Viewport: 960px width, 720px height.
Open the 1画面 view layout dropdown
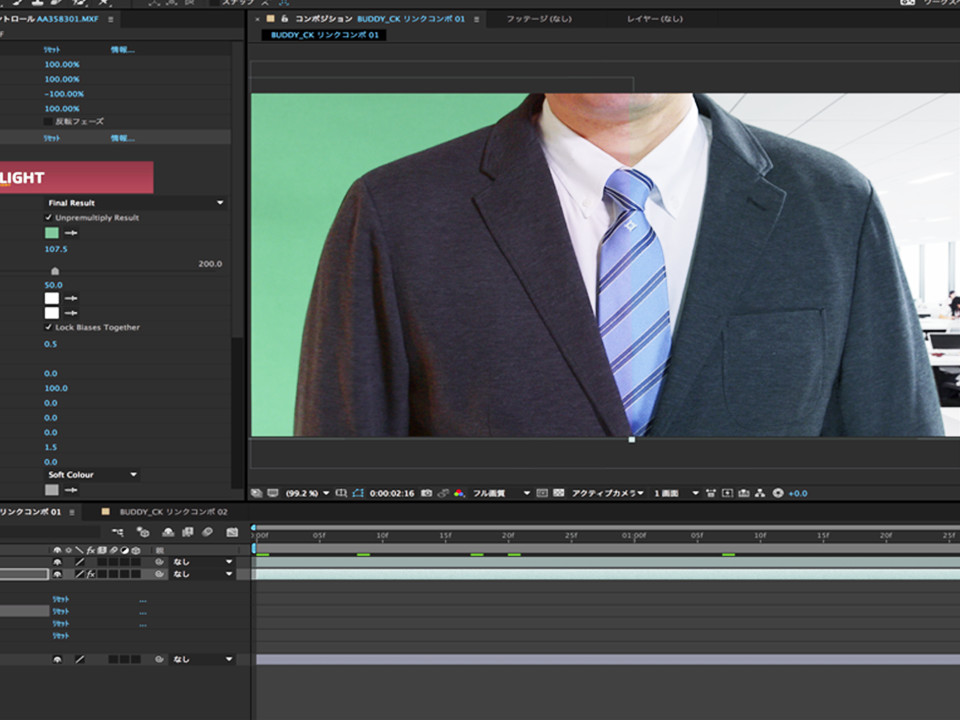click(x=676, y=493)
